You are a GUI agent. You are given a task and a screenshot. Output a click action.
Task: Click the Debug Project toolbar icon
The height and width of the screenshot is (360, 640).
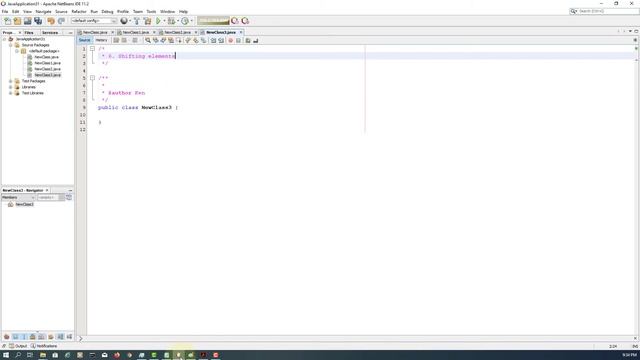pyautogui.click(x=171, y=21)
